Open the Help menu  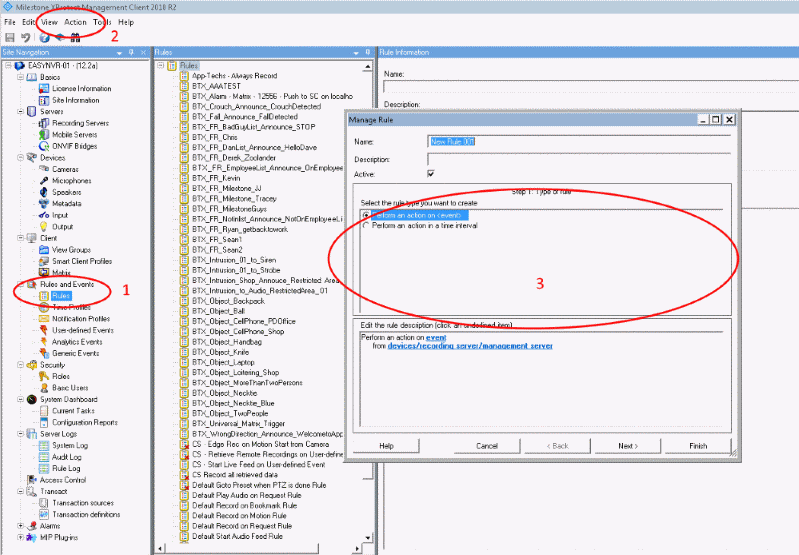click(x=126, y=22)
